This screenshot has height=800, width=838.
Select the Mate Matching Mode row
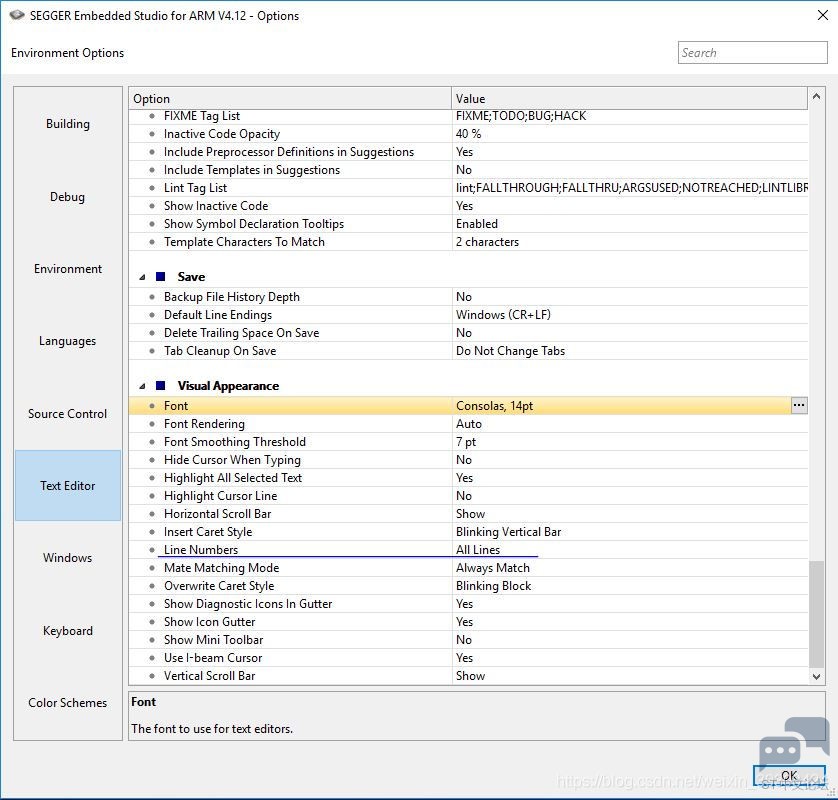468,568
